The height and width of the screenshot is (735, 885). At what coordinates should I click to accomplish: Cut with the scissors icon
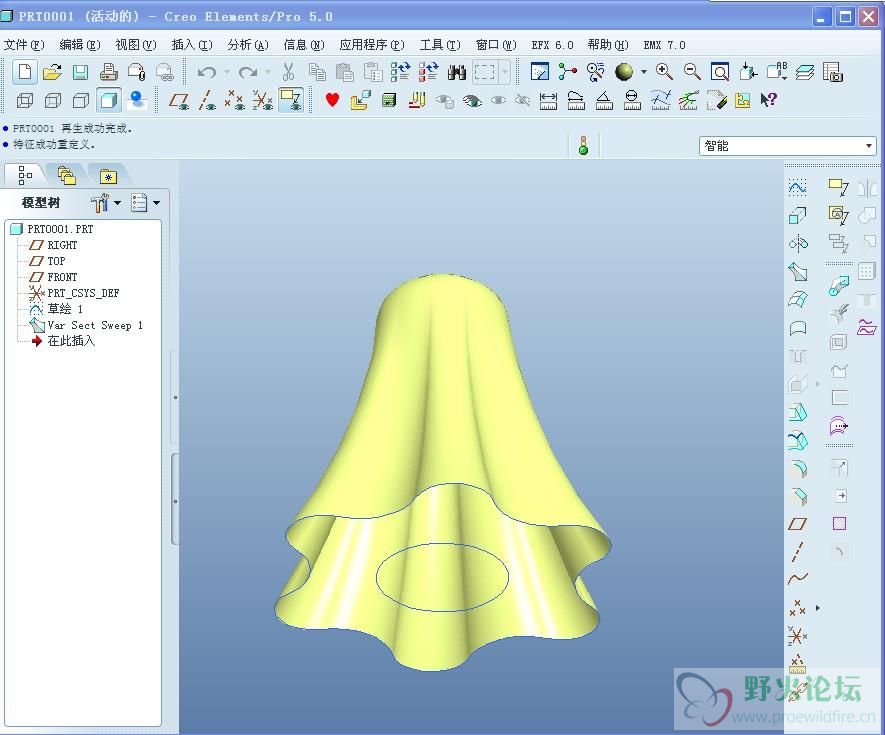point(288,72)
